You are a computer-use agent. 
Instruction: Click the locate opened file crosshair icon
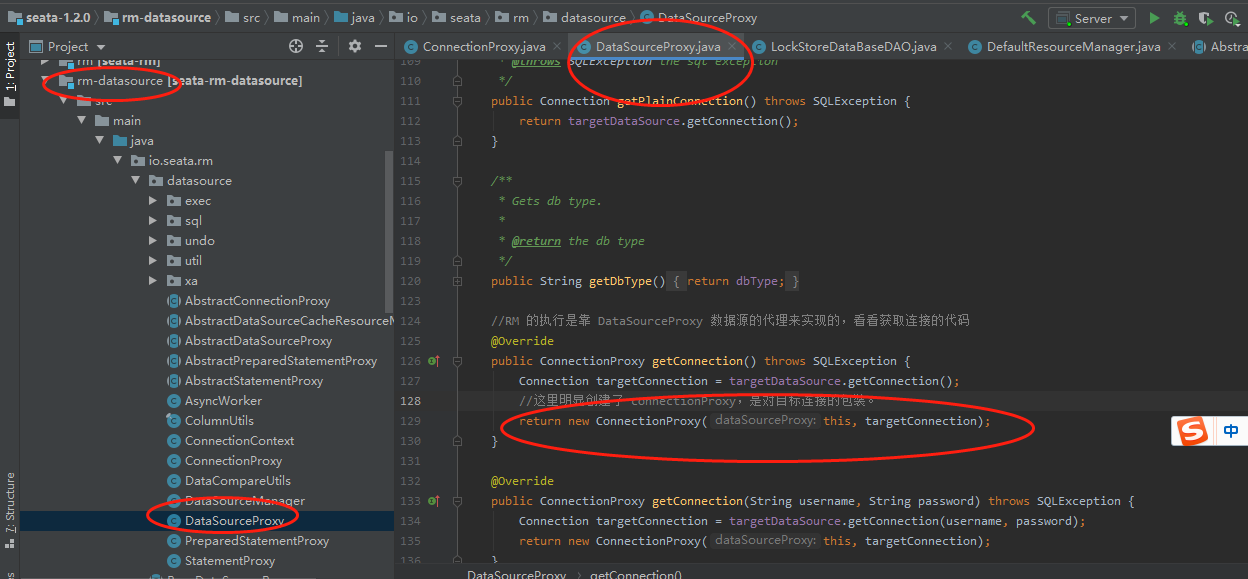point(296,46)
